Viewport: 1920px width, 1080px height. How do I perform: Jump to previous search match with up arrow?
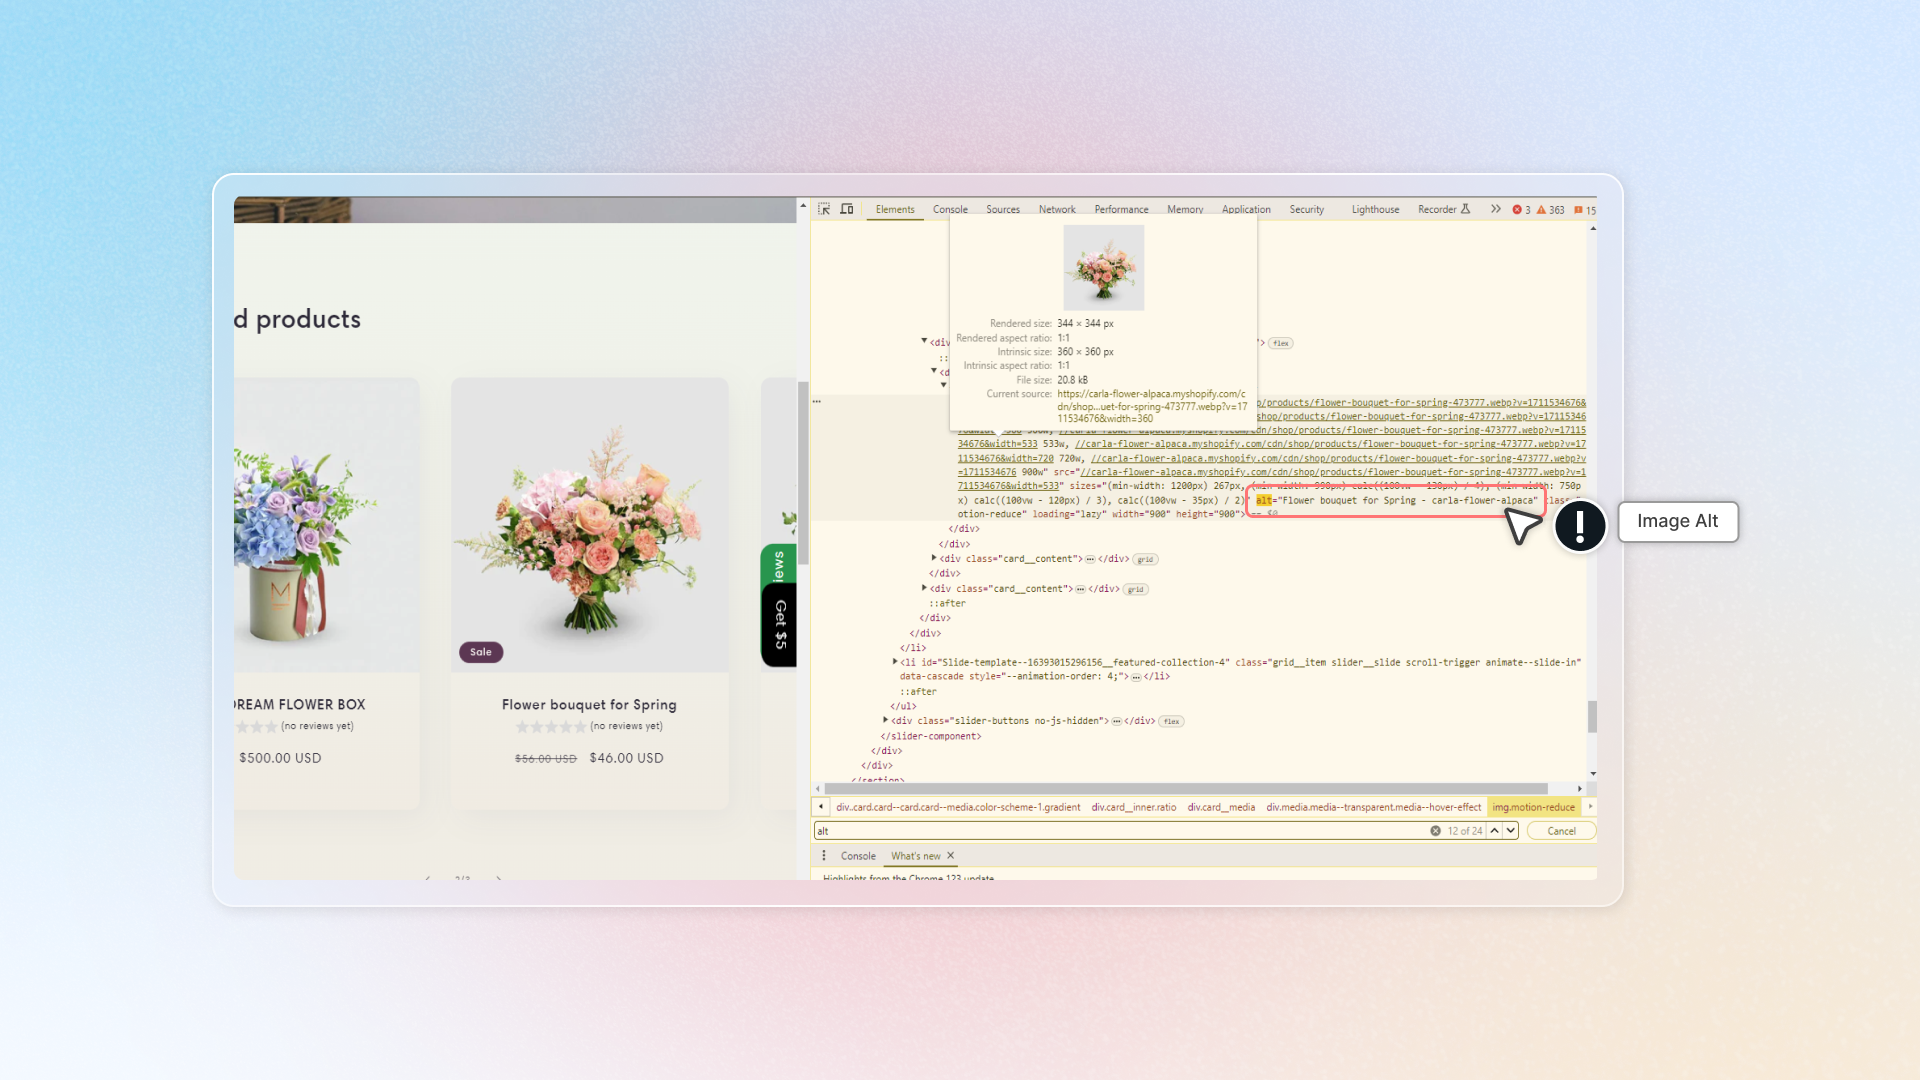(1493, 830)
